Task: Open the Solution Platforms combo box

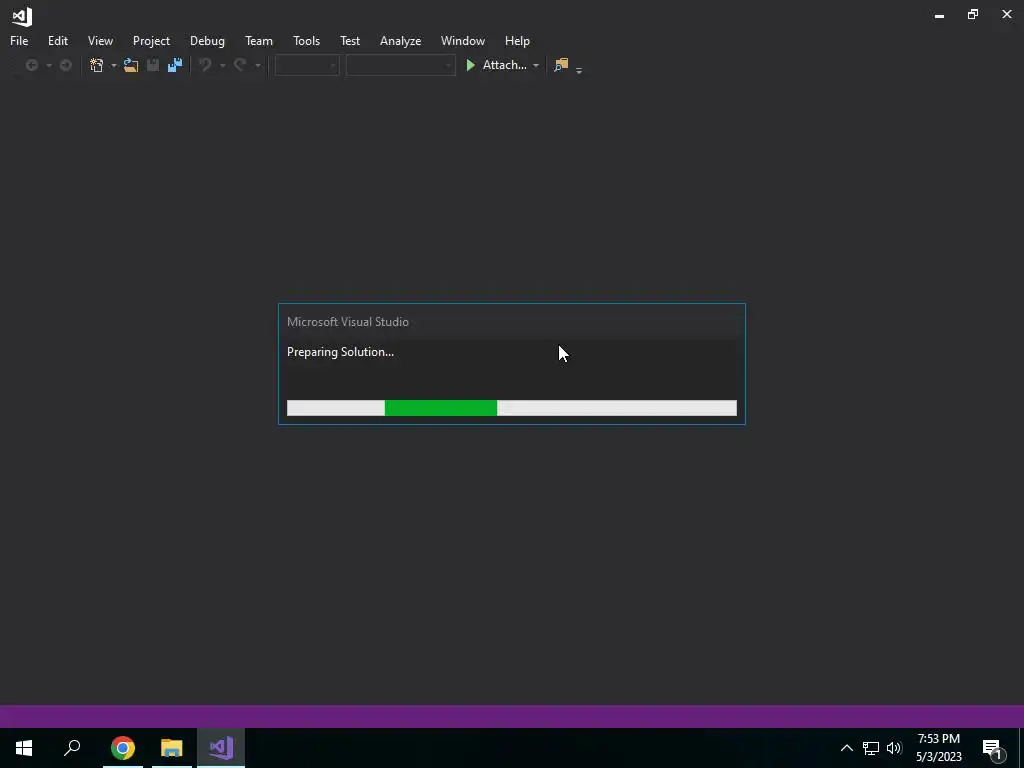Action: [x=400, y=65]
